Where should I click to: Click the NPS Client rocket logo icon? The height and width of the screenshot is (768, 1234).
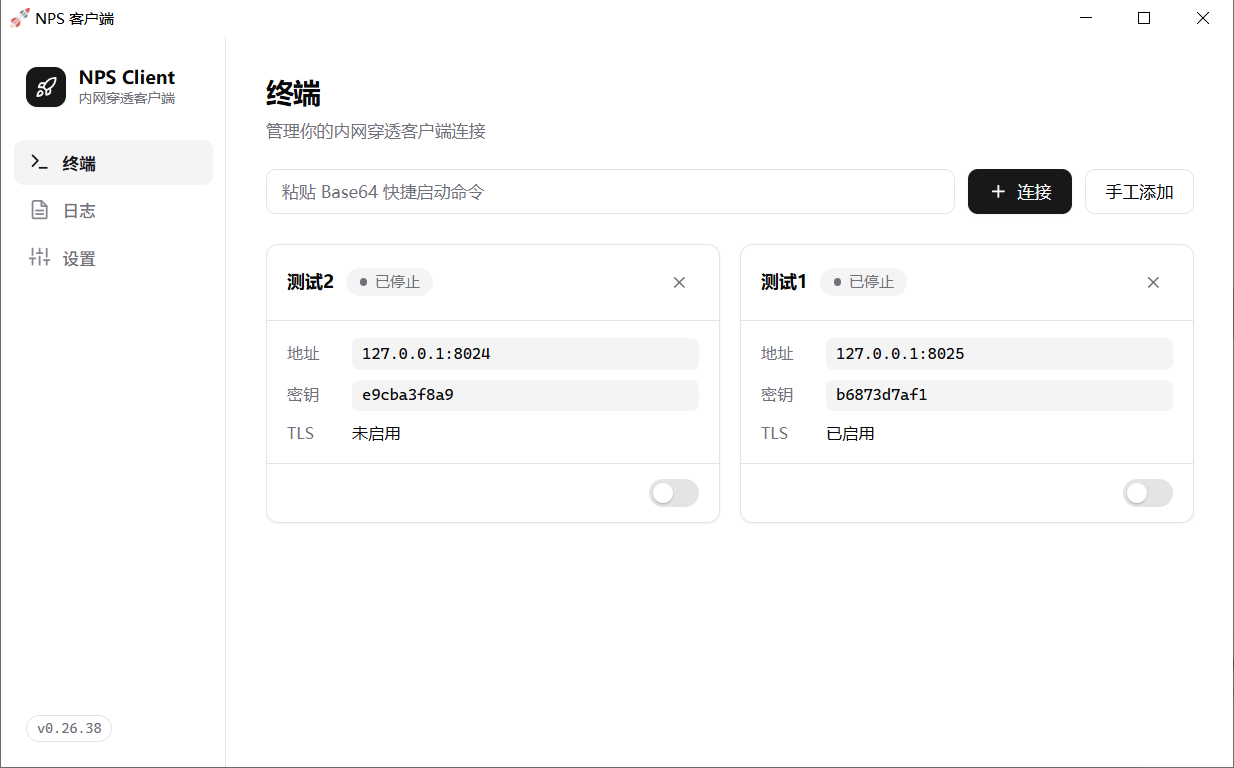[46, 87]
